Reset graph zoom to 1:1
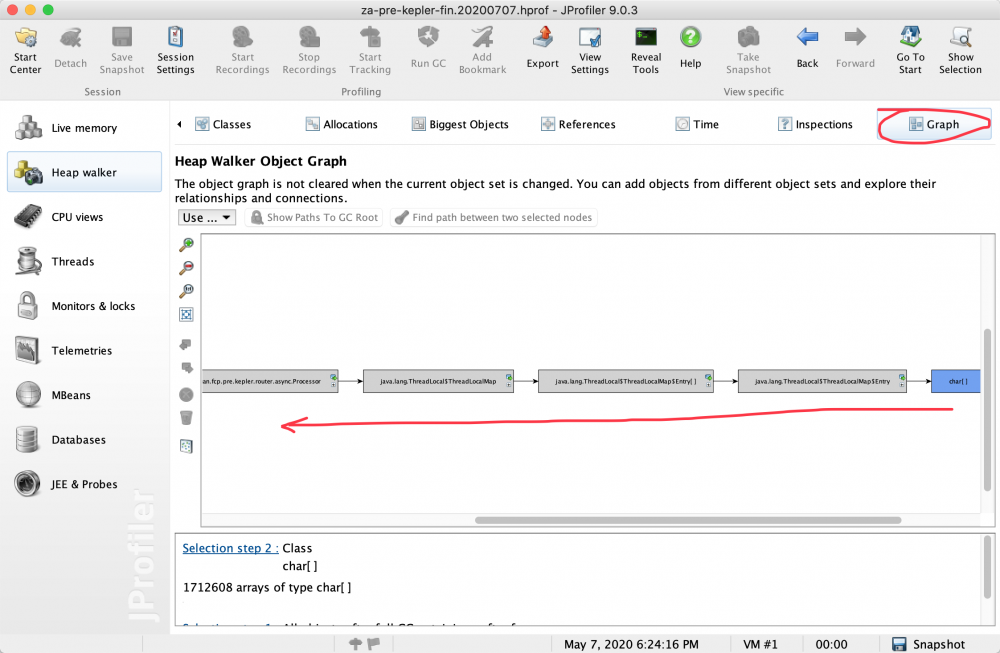 coord(186,291)
